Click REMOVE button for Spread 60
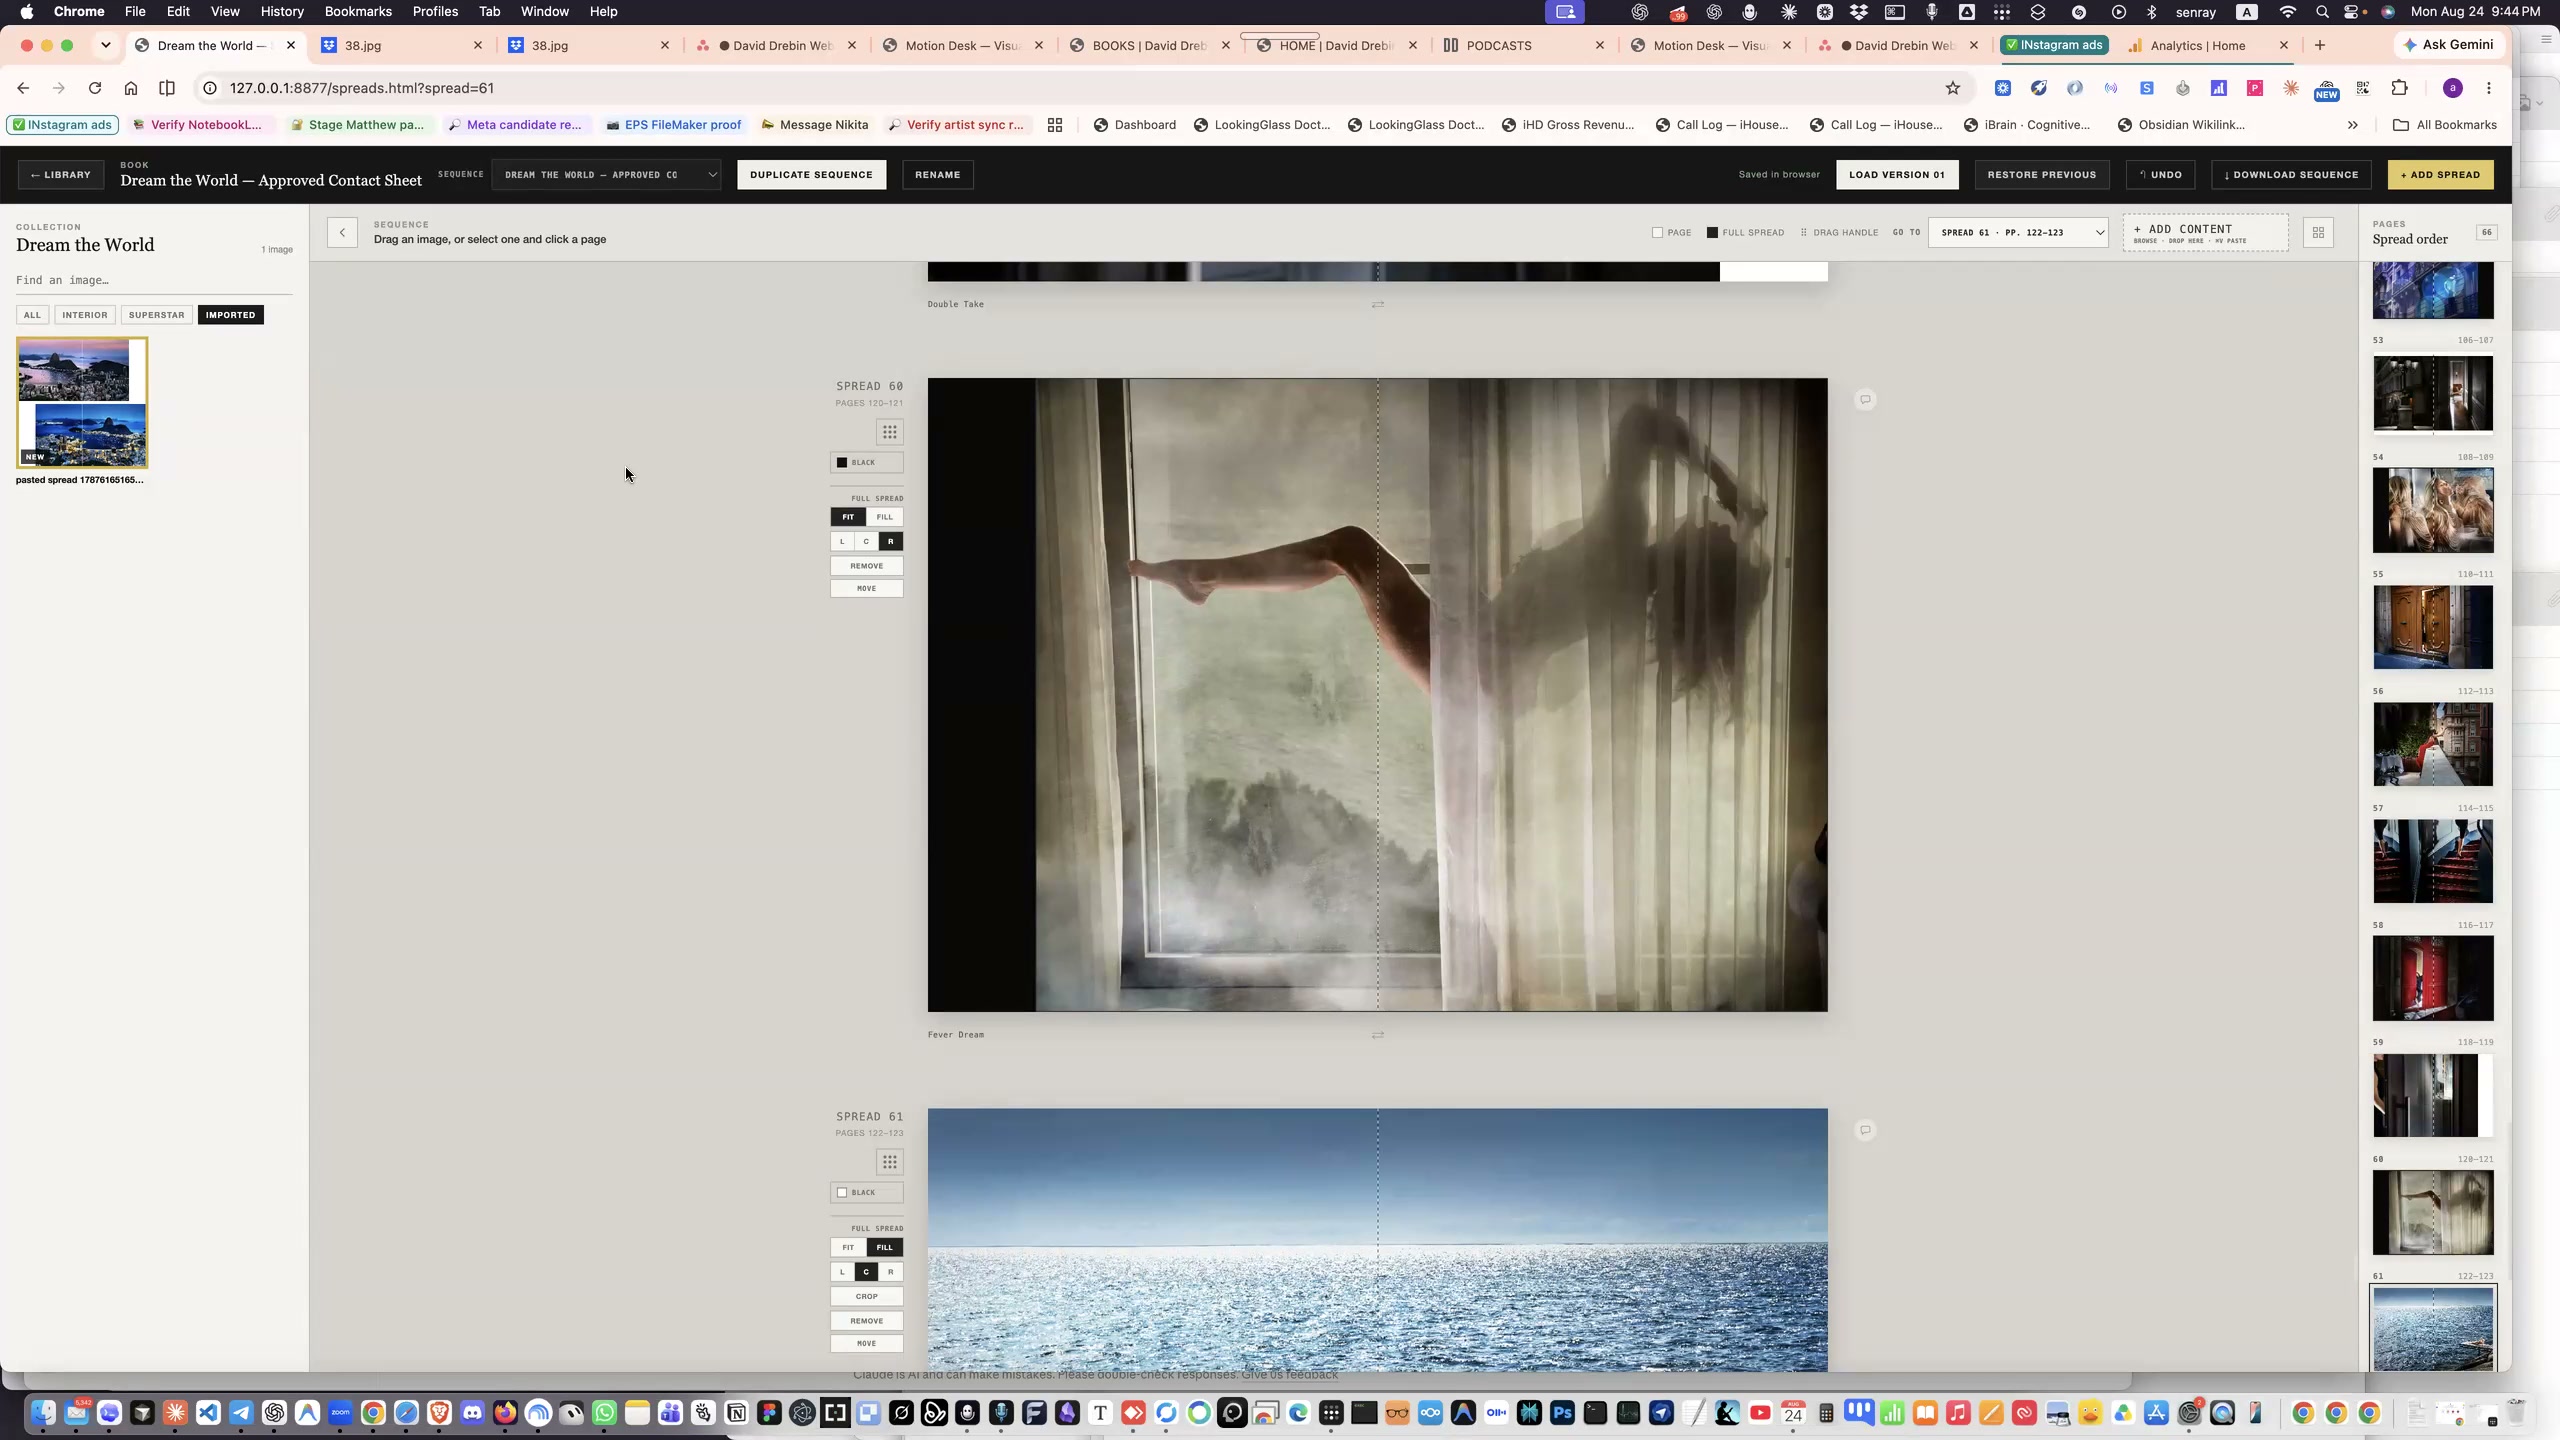This screenshot has width=2560, height=1440. (866, 566)
